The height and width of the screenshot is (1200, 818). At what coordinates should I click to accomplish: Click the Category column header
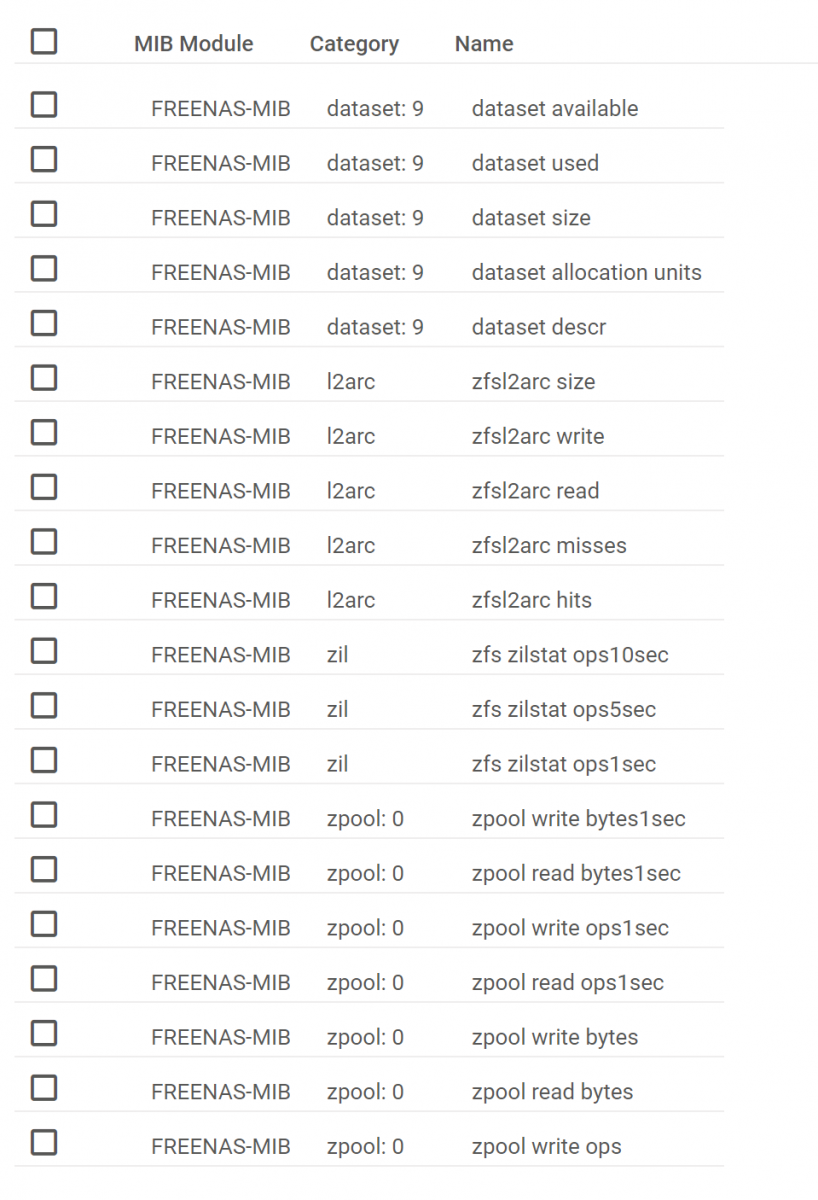[354, 44]
